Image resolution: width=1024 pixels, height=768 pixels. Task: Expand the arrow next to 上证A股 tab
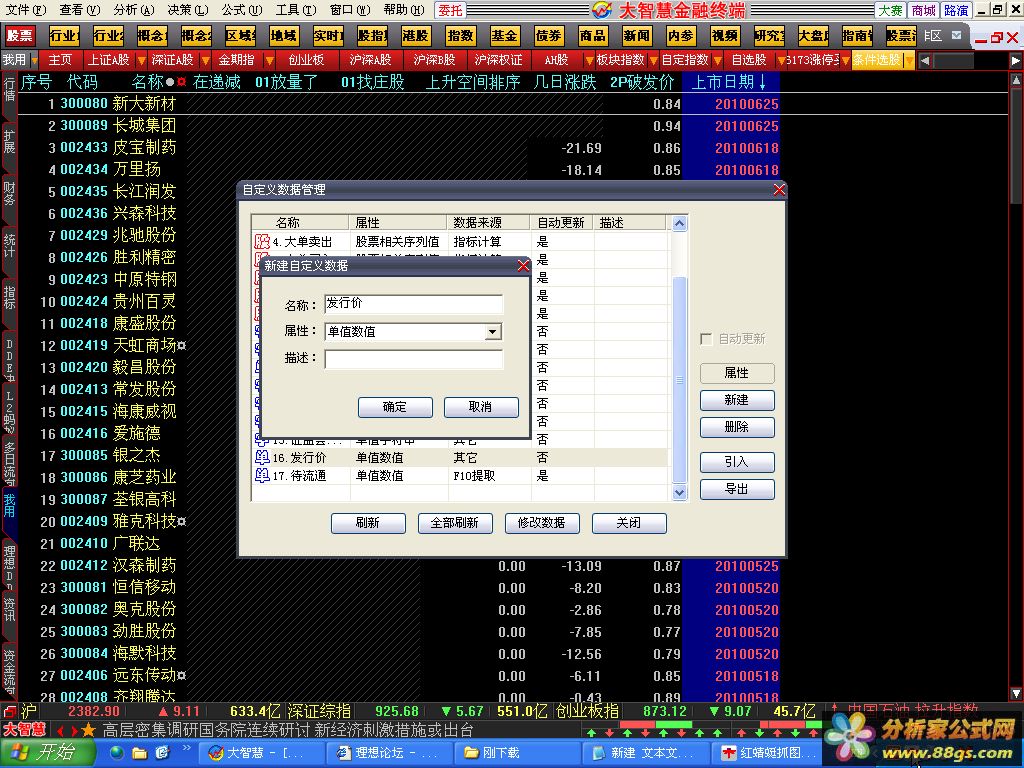[x=141, y=61]
